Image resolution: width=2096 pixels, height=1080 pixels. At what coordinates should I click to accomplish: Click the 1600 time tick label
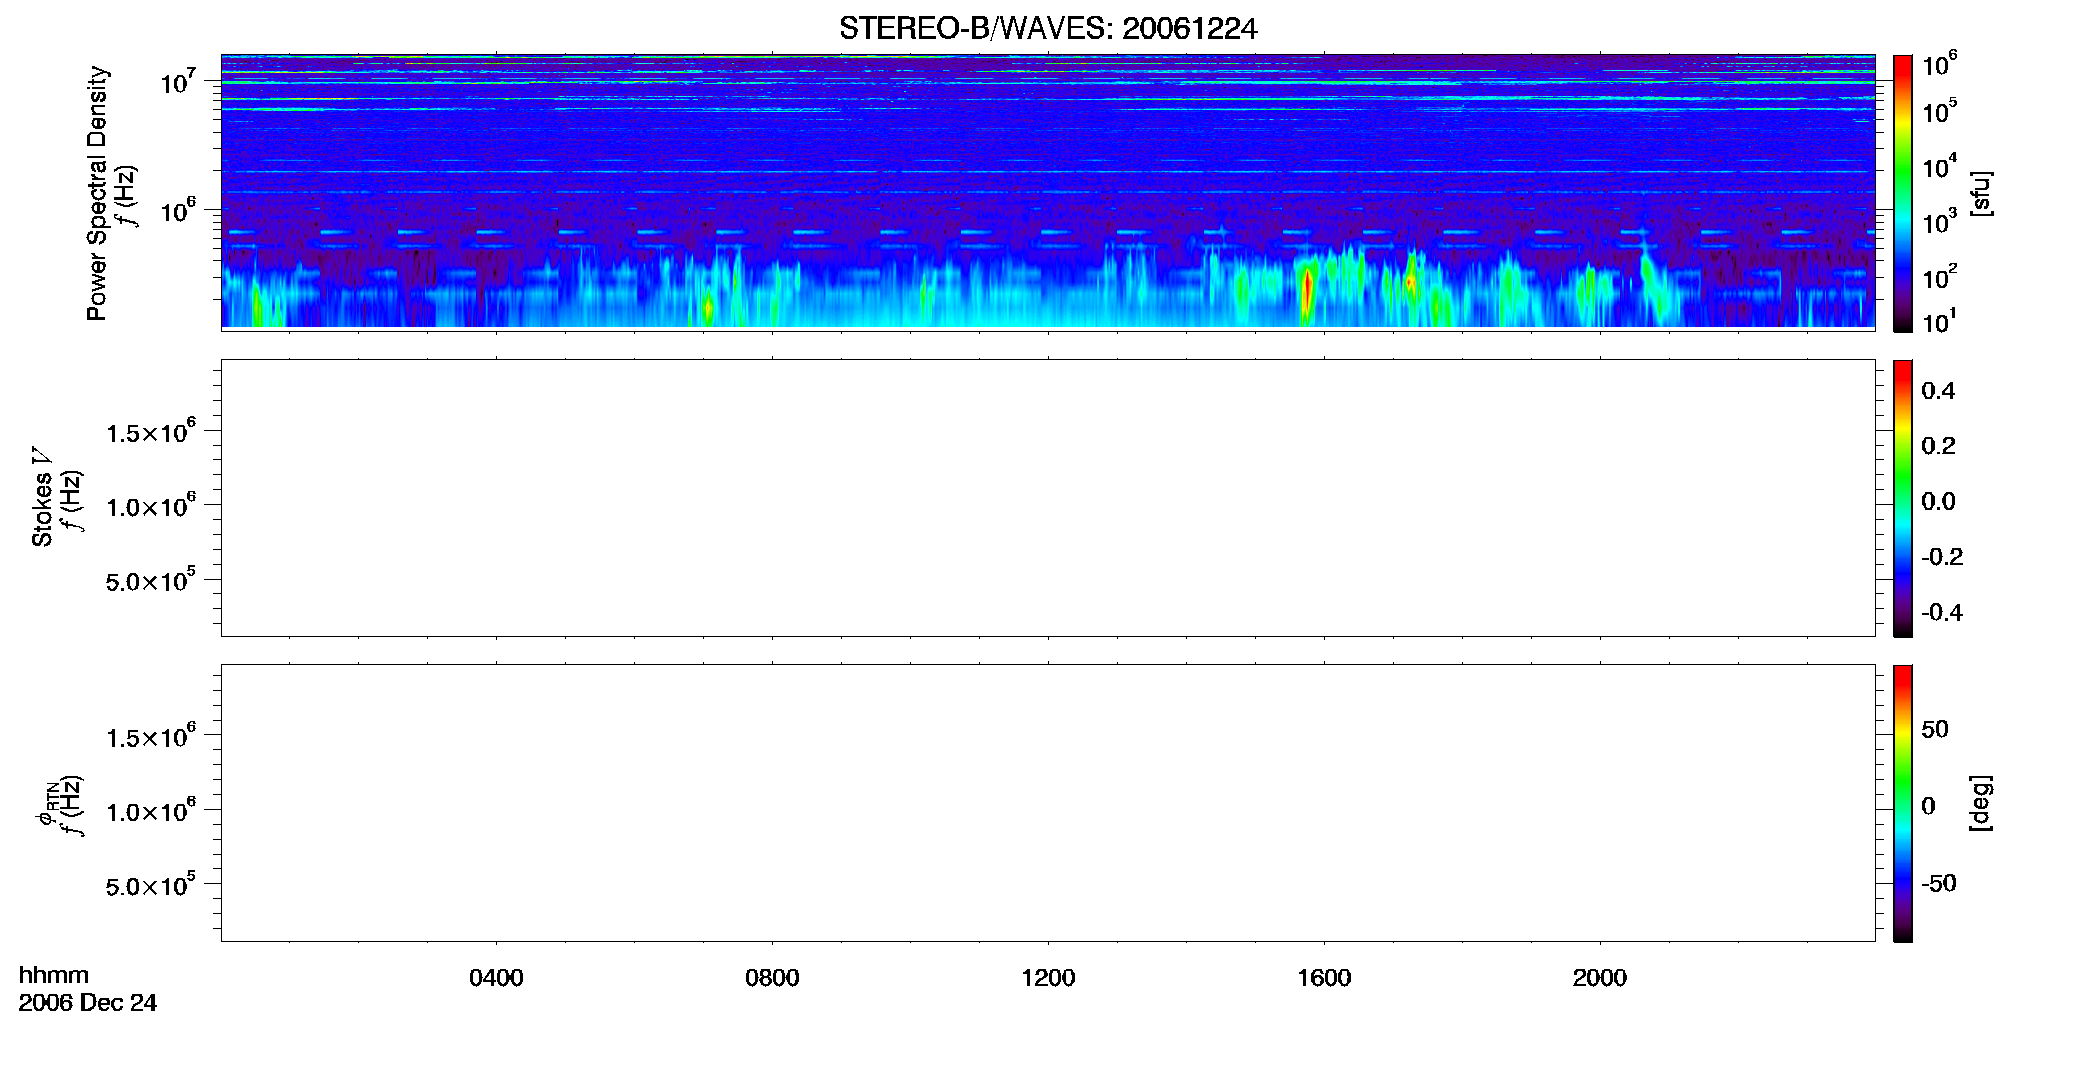point(1324,978)
